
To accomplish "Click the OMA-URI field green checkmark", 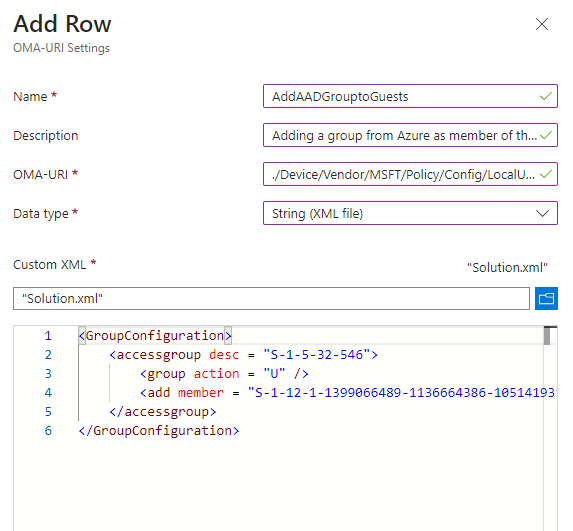I will tap(546, 174).
